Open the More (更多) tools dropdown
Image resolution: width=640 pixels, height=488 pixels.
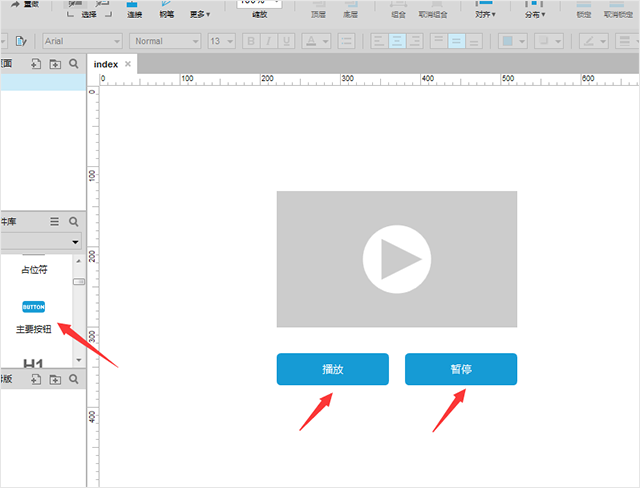[200, 14]
